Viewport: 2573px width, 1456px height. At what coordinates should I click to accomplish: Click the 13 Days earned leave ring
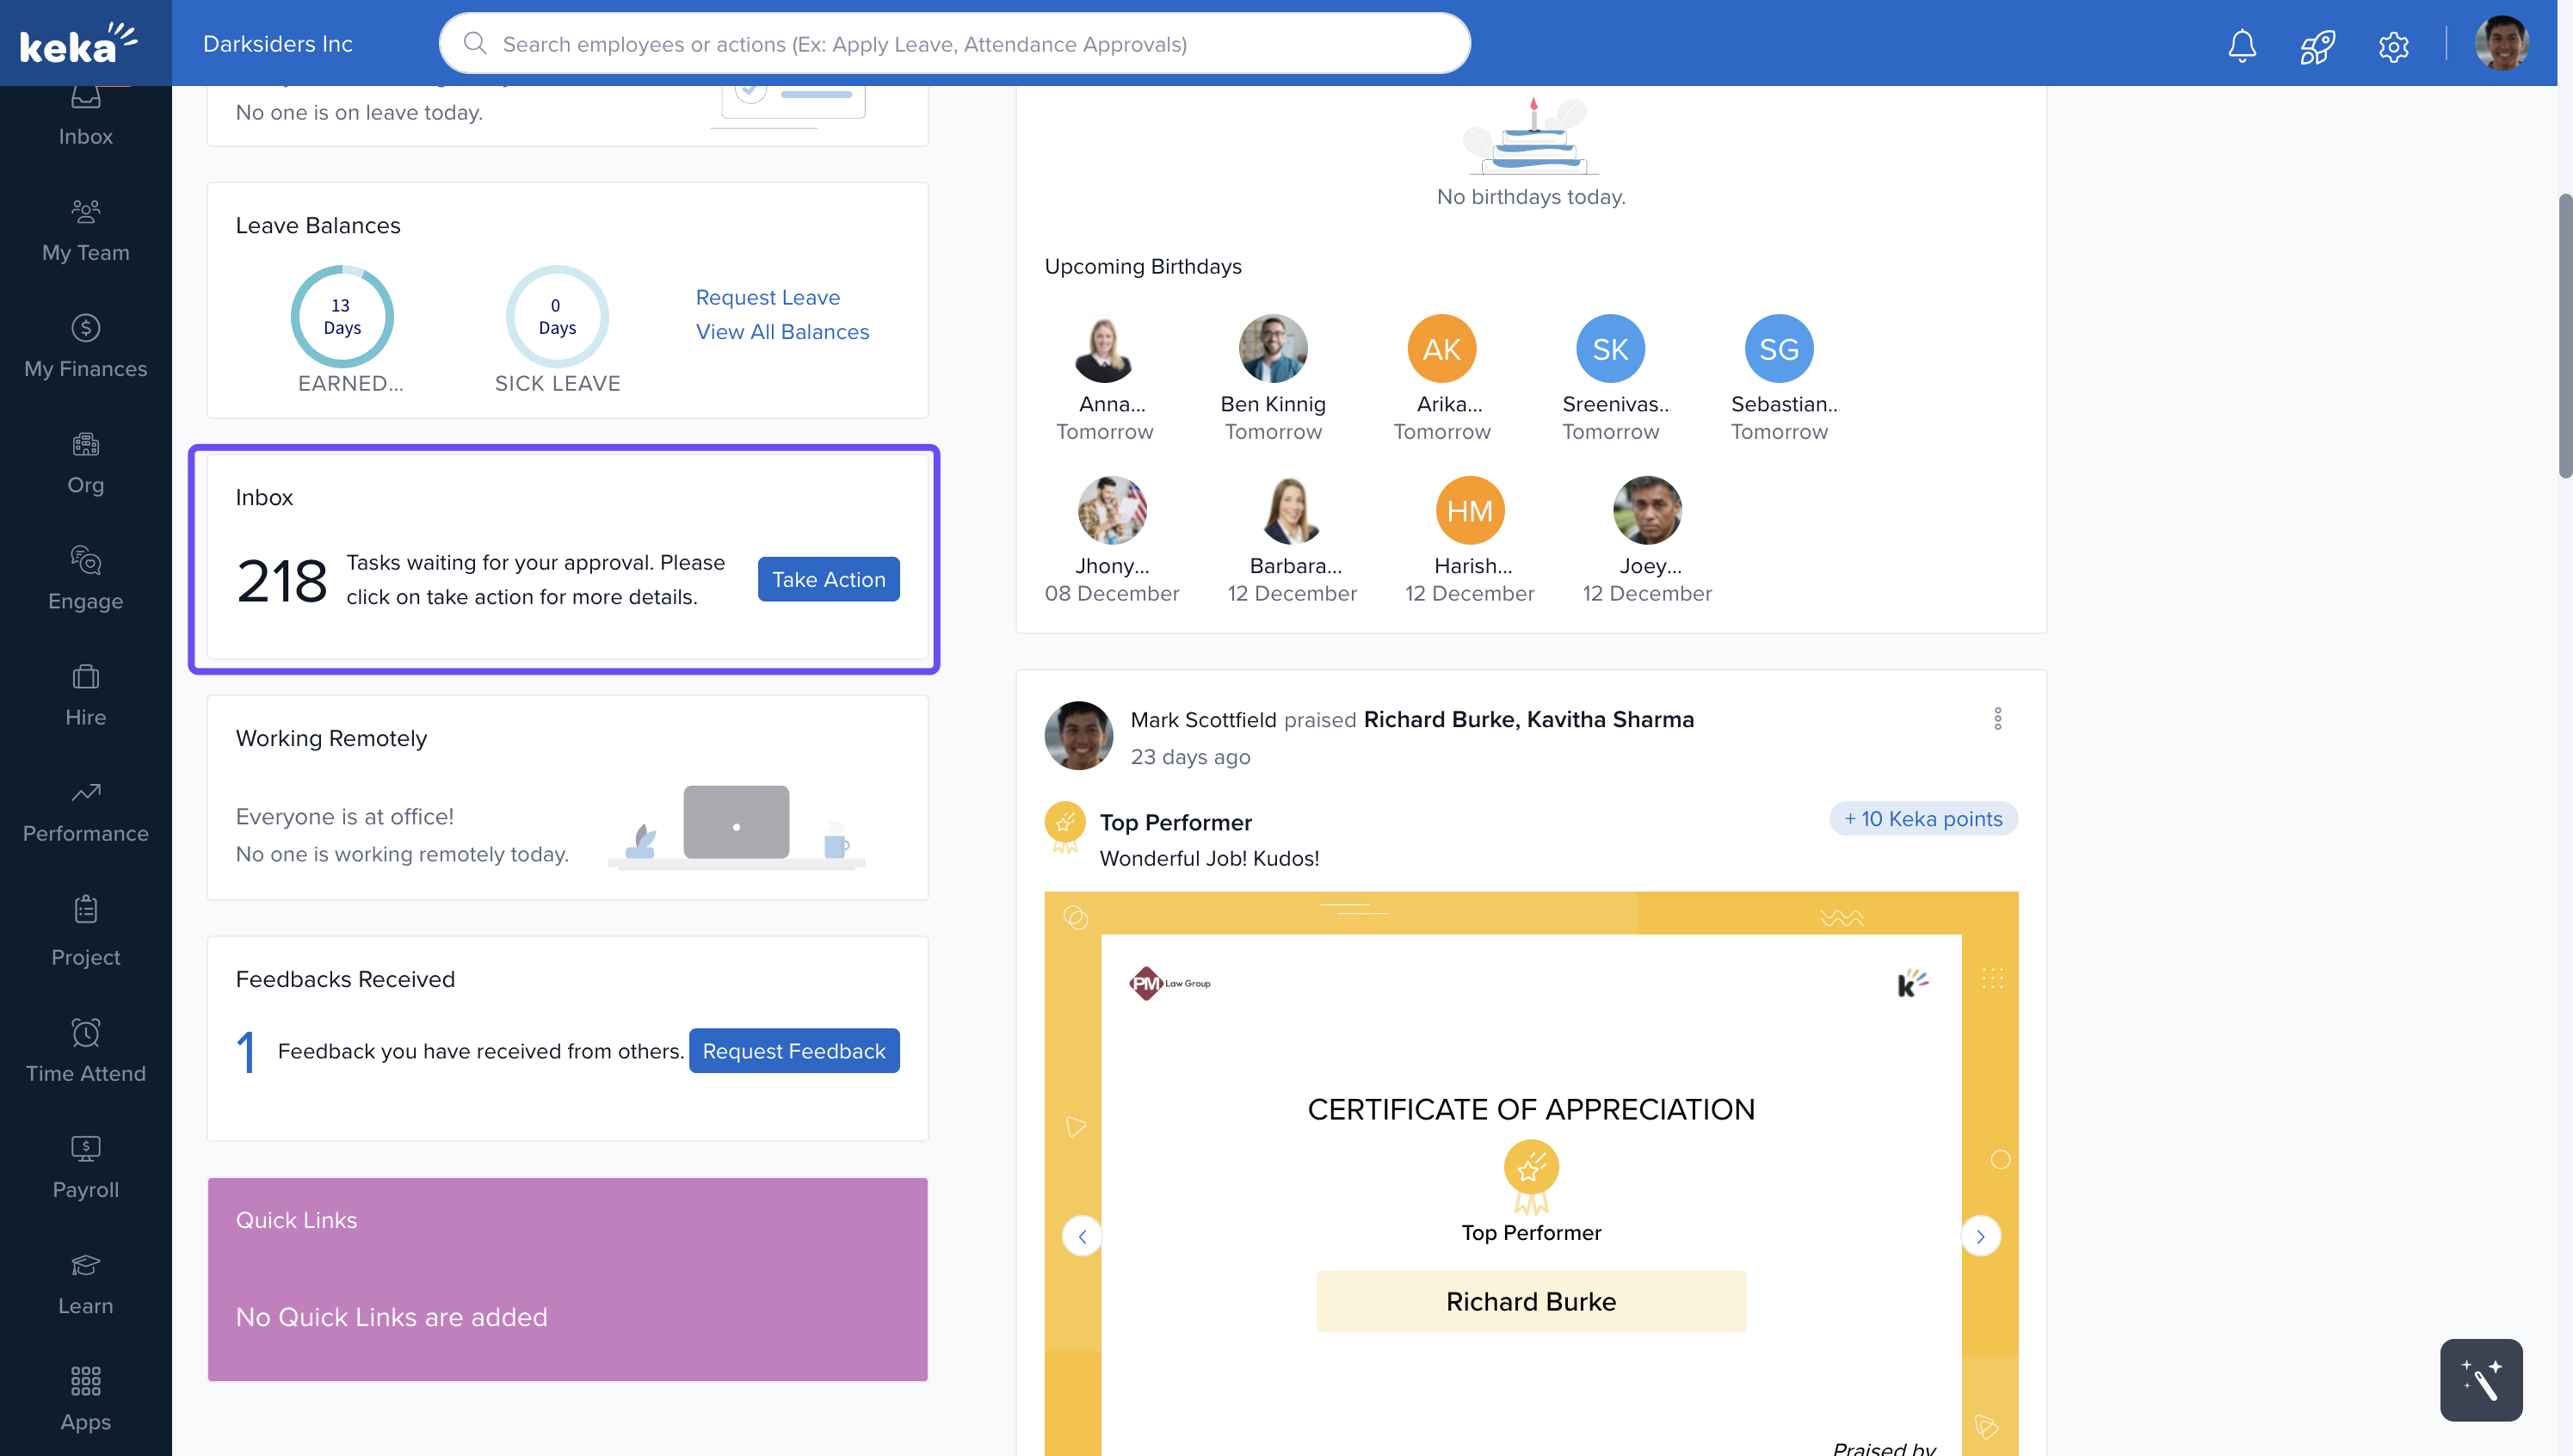click(342, 316)
